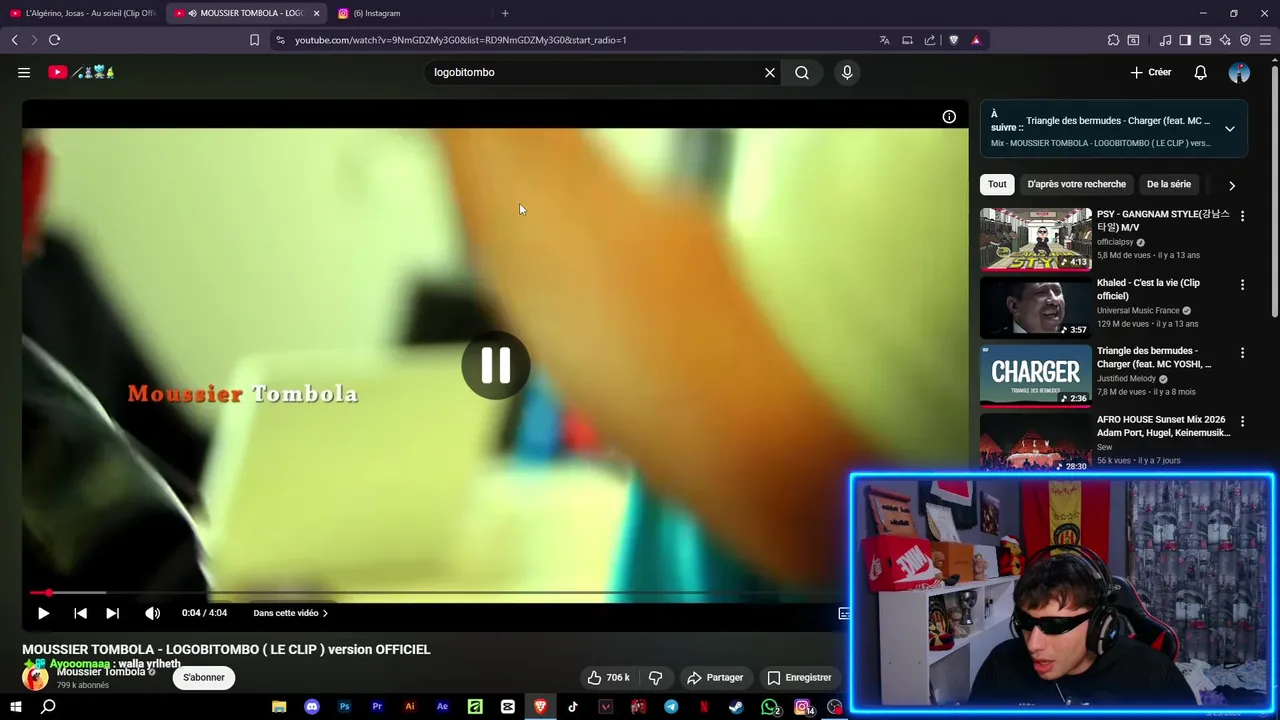Bookmark this page
This screenshot has width=1280, height=720.
click(254, 40)
